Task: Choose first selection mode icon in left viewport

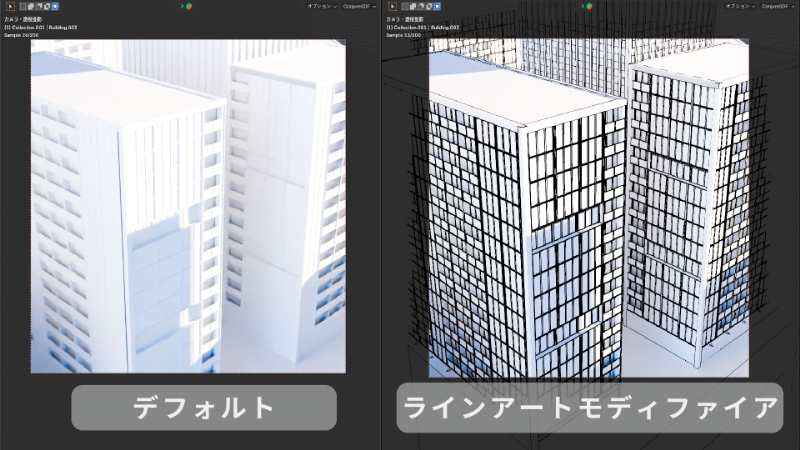Action: (x=23, y=6)
